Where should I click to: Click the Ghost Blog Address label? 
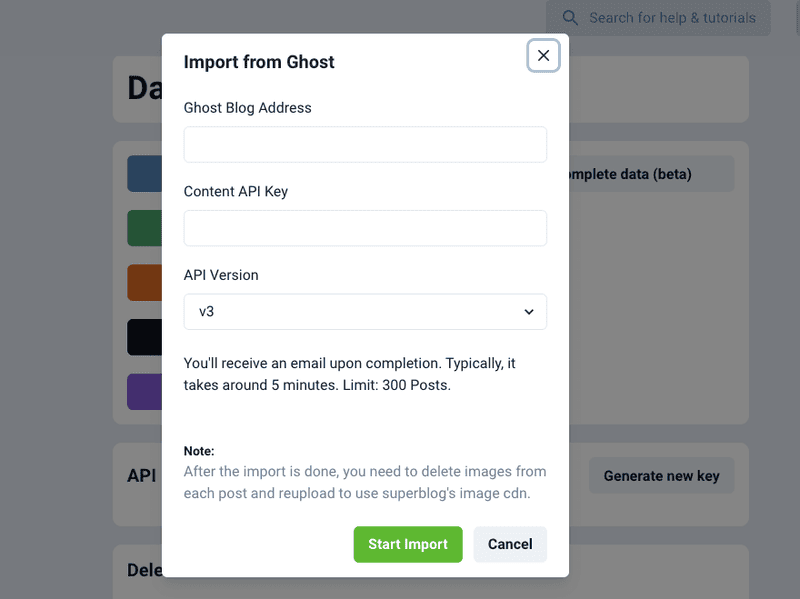pyautogui.click(x=247, y=108)
